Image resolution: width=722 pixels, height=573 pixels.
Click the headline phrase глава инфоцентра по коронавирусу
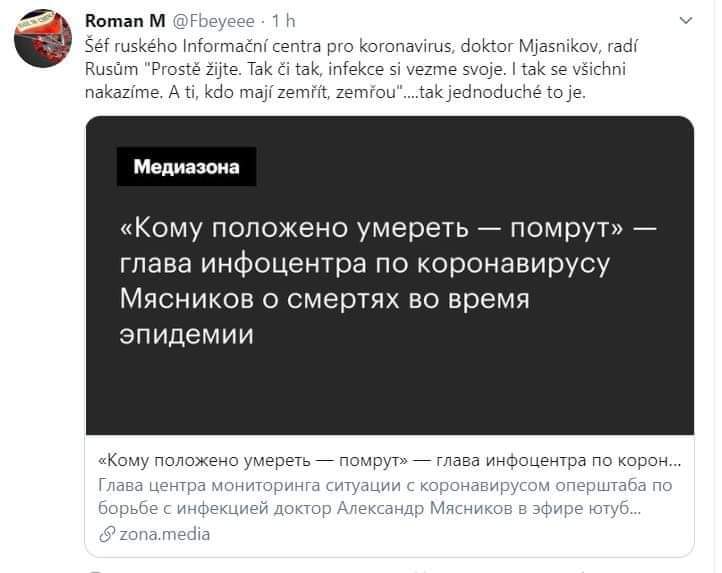pyautogui.click(x=365, y=264)
